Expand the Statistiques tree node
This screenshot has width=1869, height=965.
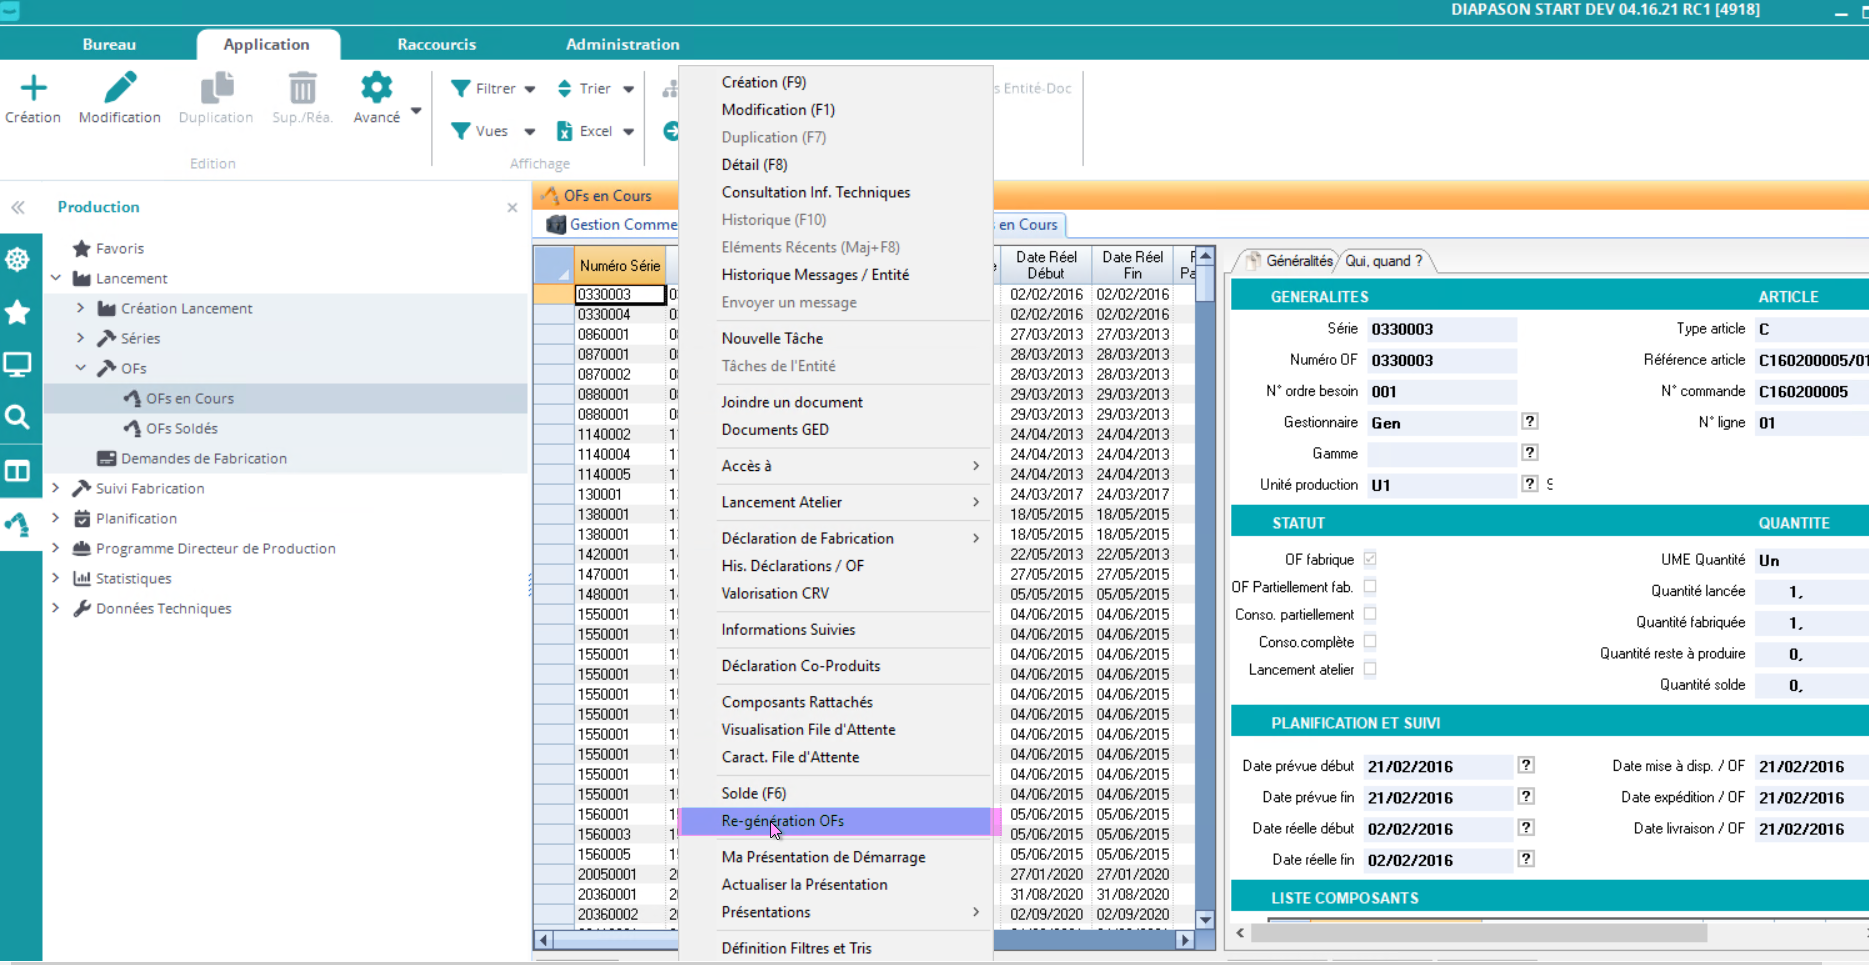coord(56,578)
